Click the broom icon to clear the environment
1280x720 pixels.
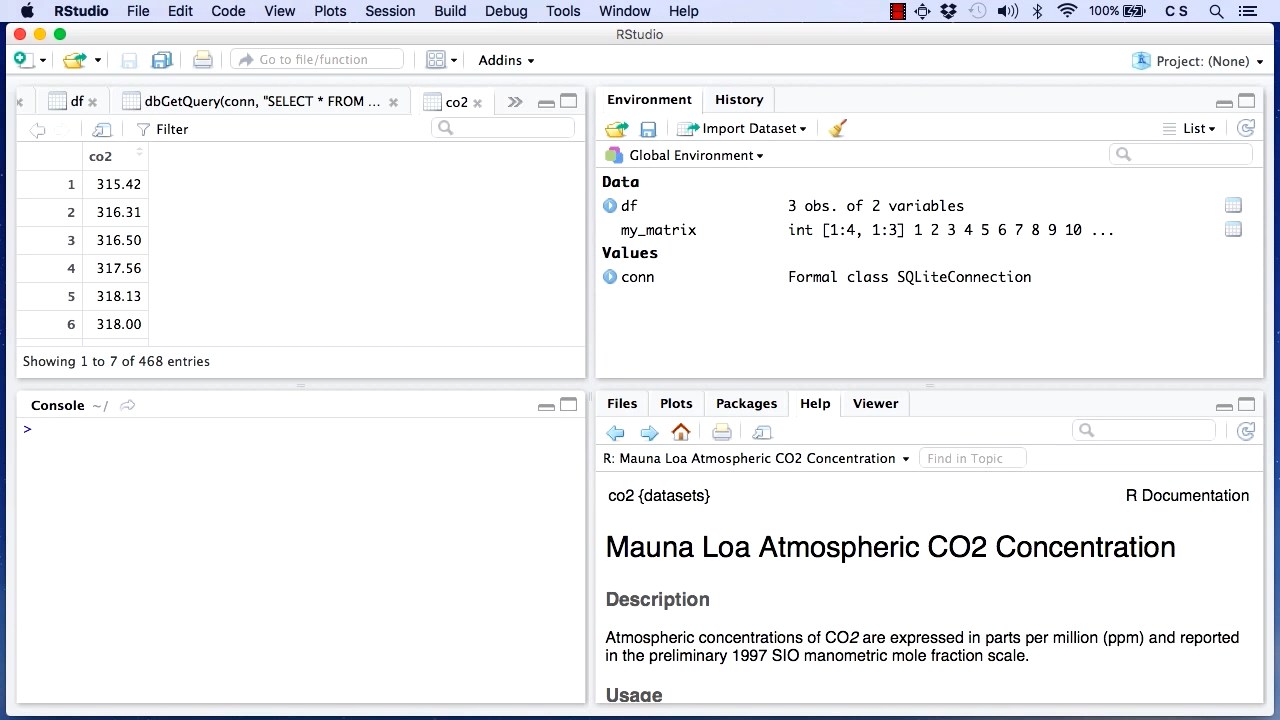838,129
